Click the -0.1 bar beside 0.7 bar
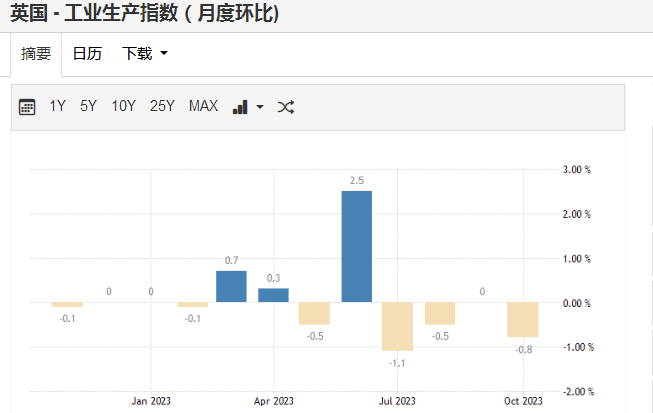Screen dimensions: 653x413 point(192,305)
